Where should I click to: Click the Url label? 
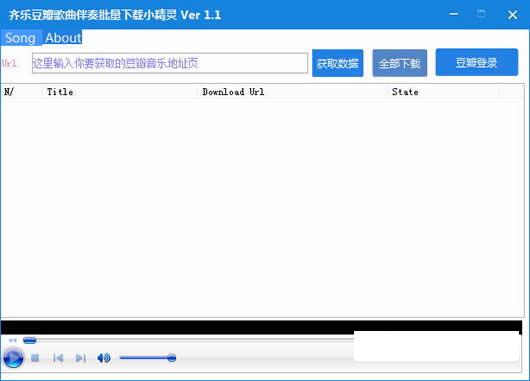point(9,63)
